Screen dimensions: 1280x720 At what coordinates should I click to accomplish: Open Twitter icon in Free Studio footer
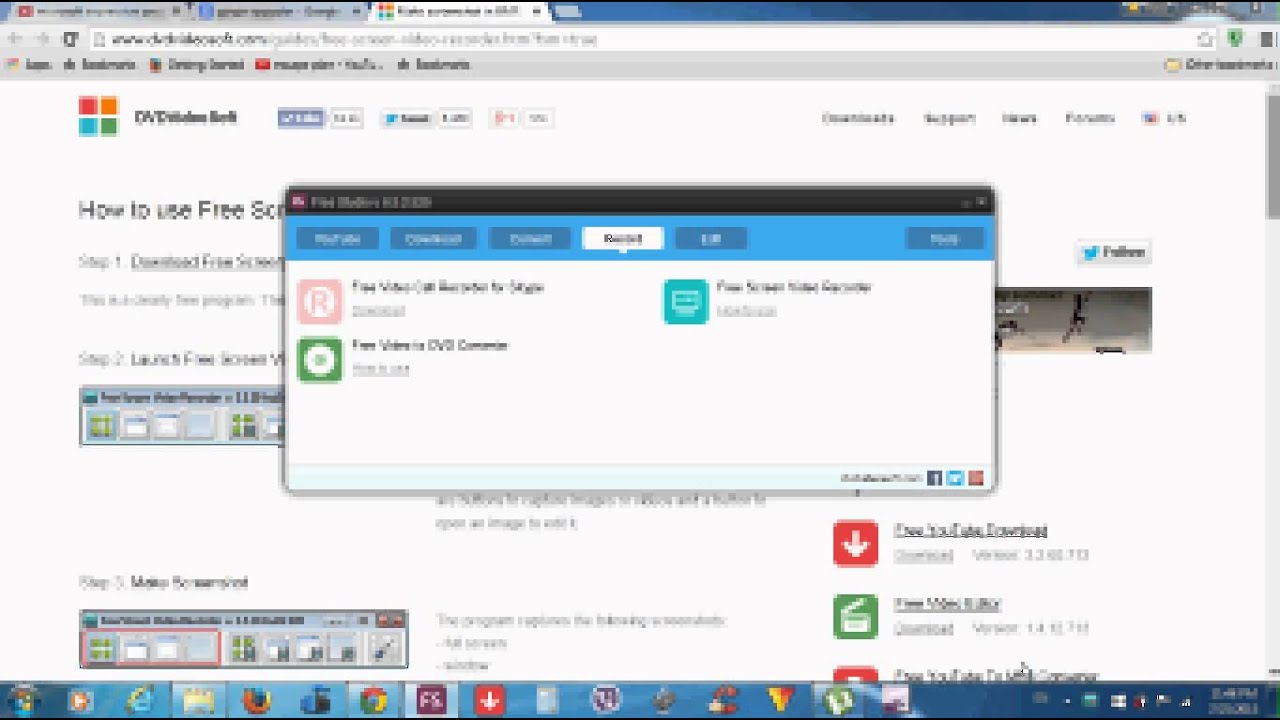tap(955, 479)
